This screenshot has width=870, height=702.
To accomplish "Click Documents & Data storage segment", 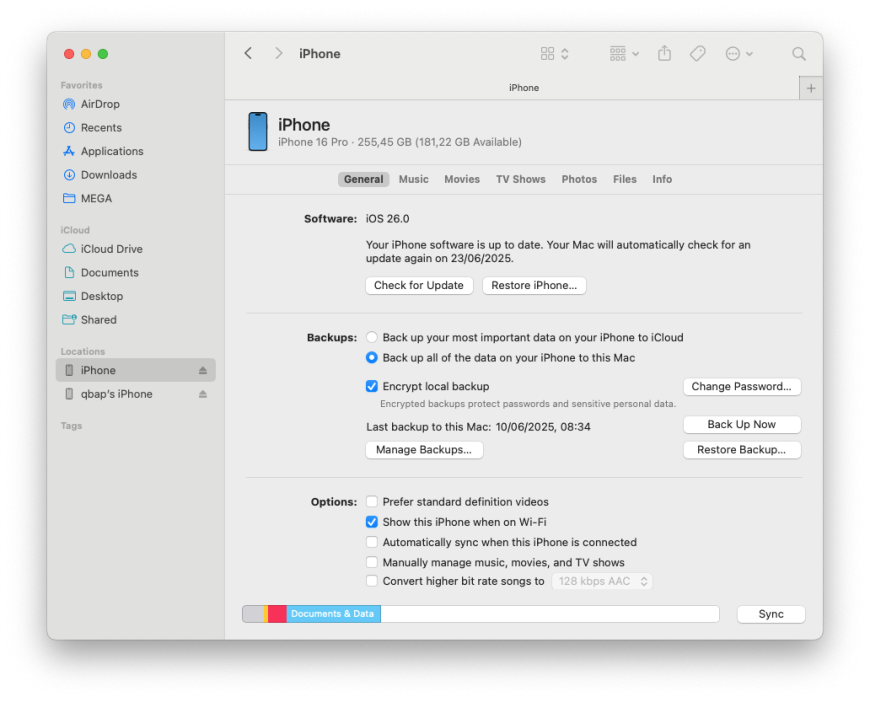I will click(x=333, y=614).
